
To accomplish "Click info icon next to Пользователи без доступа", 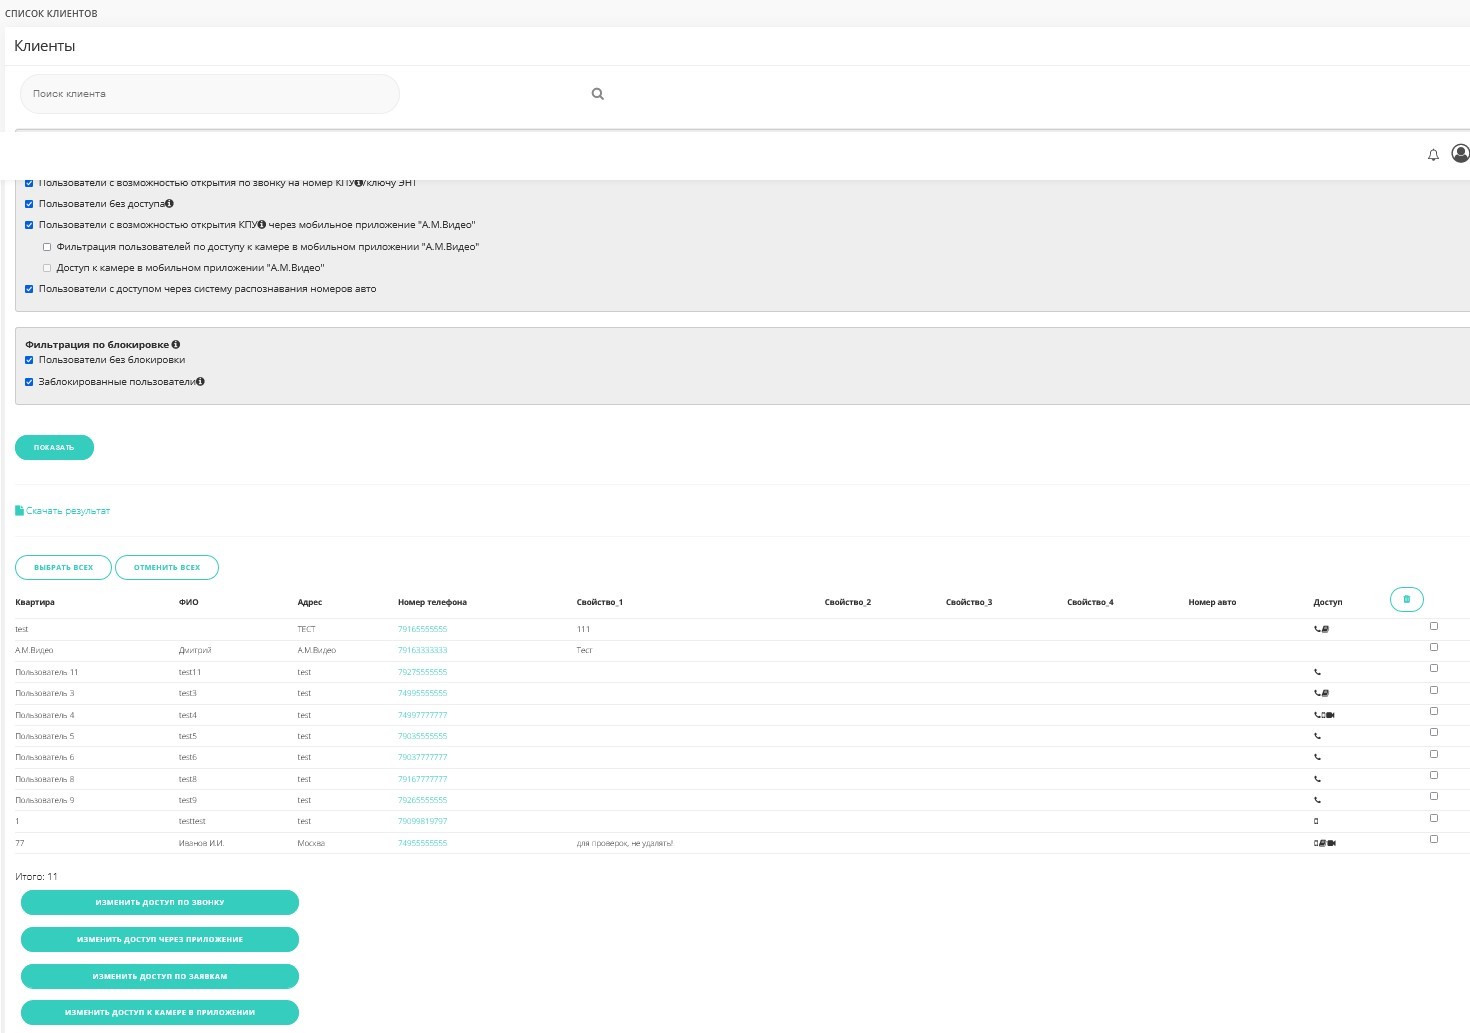I will tap(169, 203).
